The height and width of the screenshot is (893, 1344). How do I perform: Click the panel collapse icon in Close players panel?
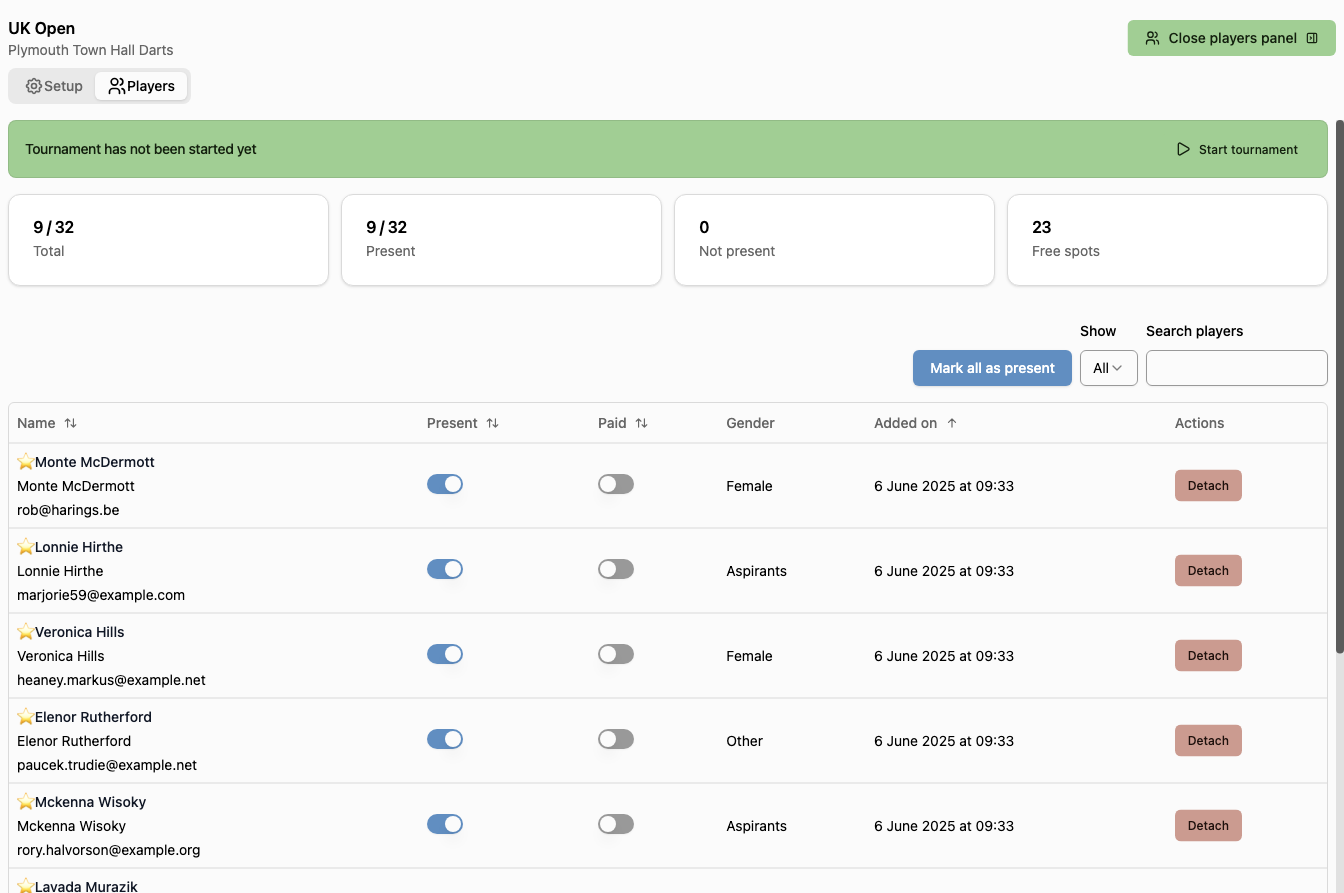pos(1313,38)
